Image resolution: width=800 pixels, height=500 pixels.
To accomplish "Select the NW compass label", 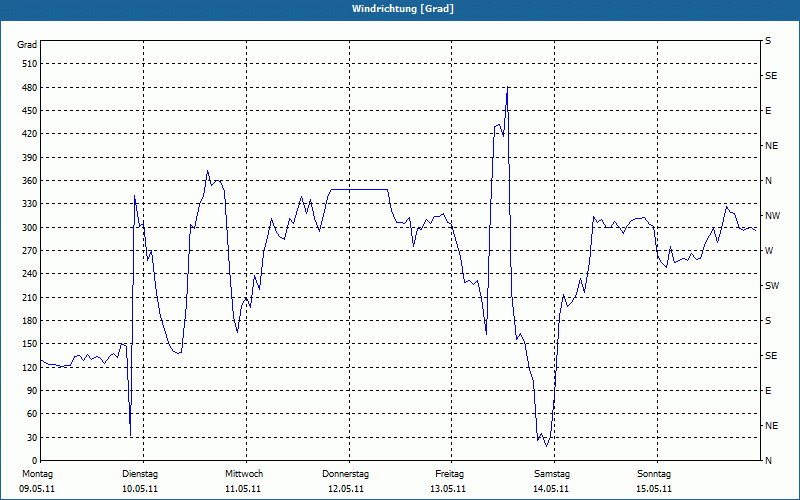I will [x=772, y=216].
